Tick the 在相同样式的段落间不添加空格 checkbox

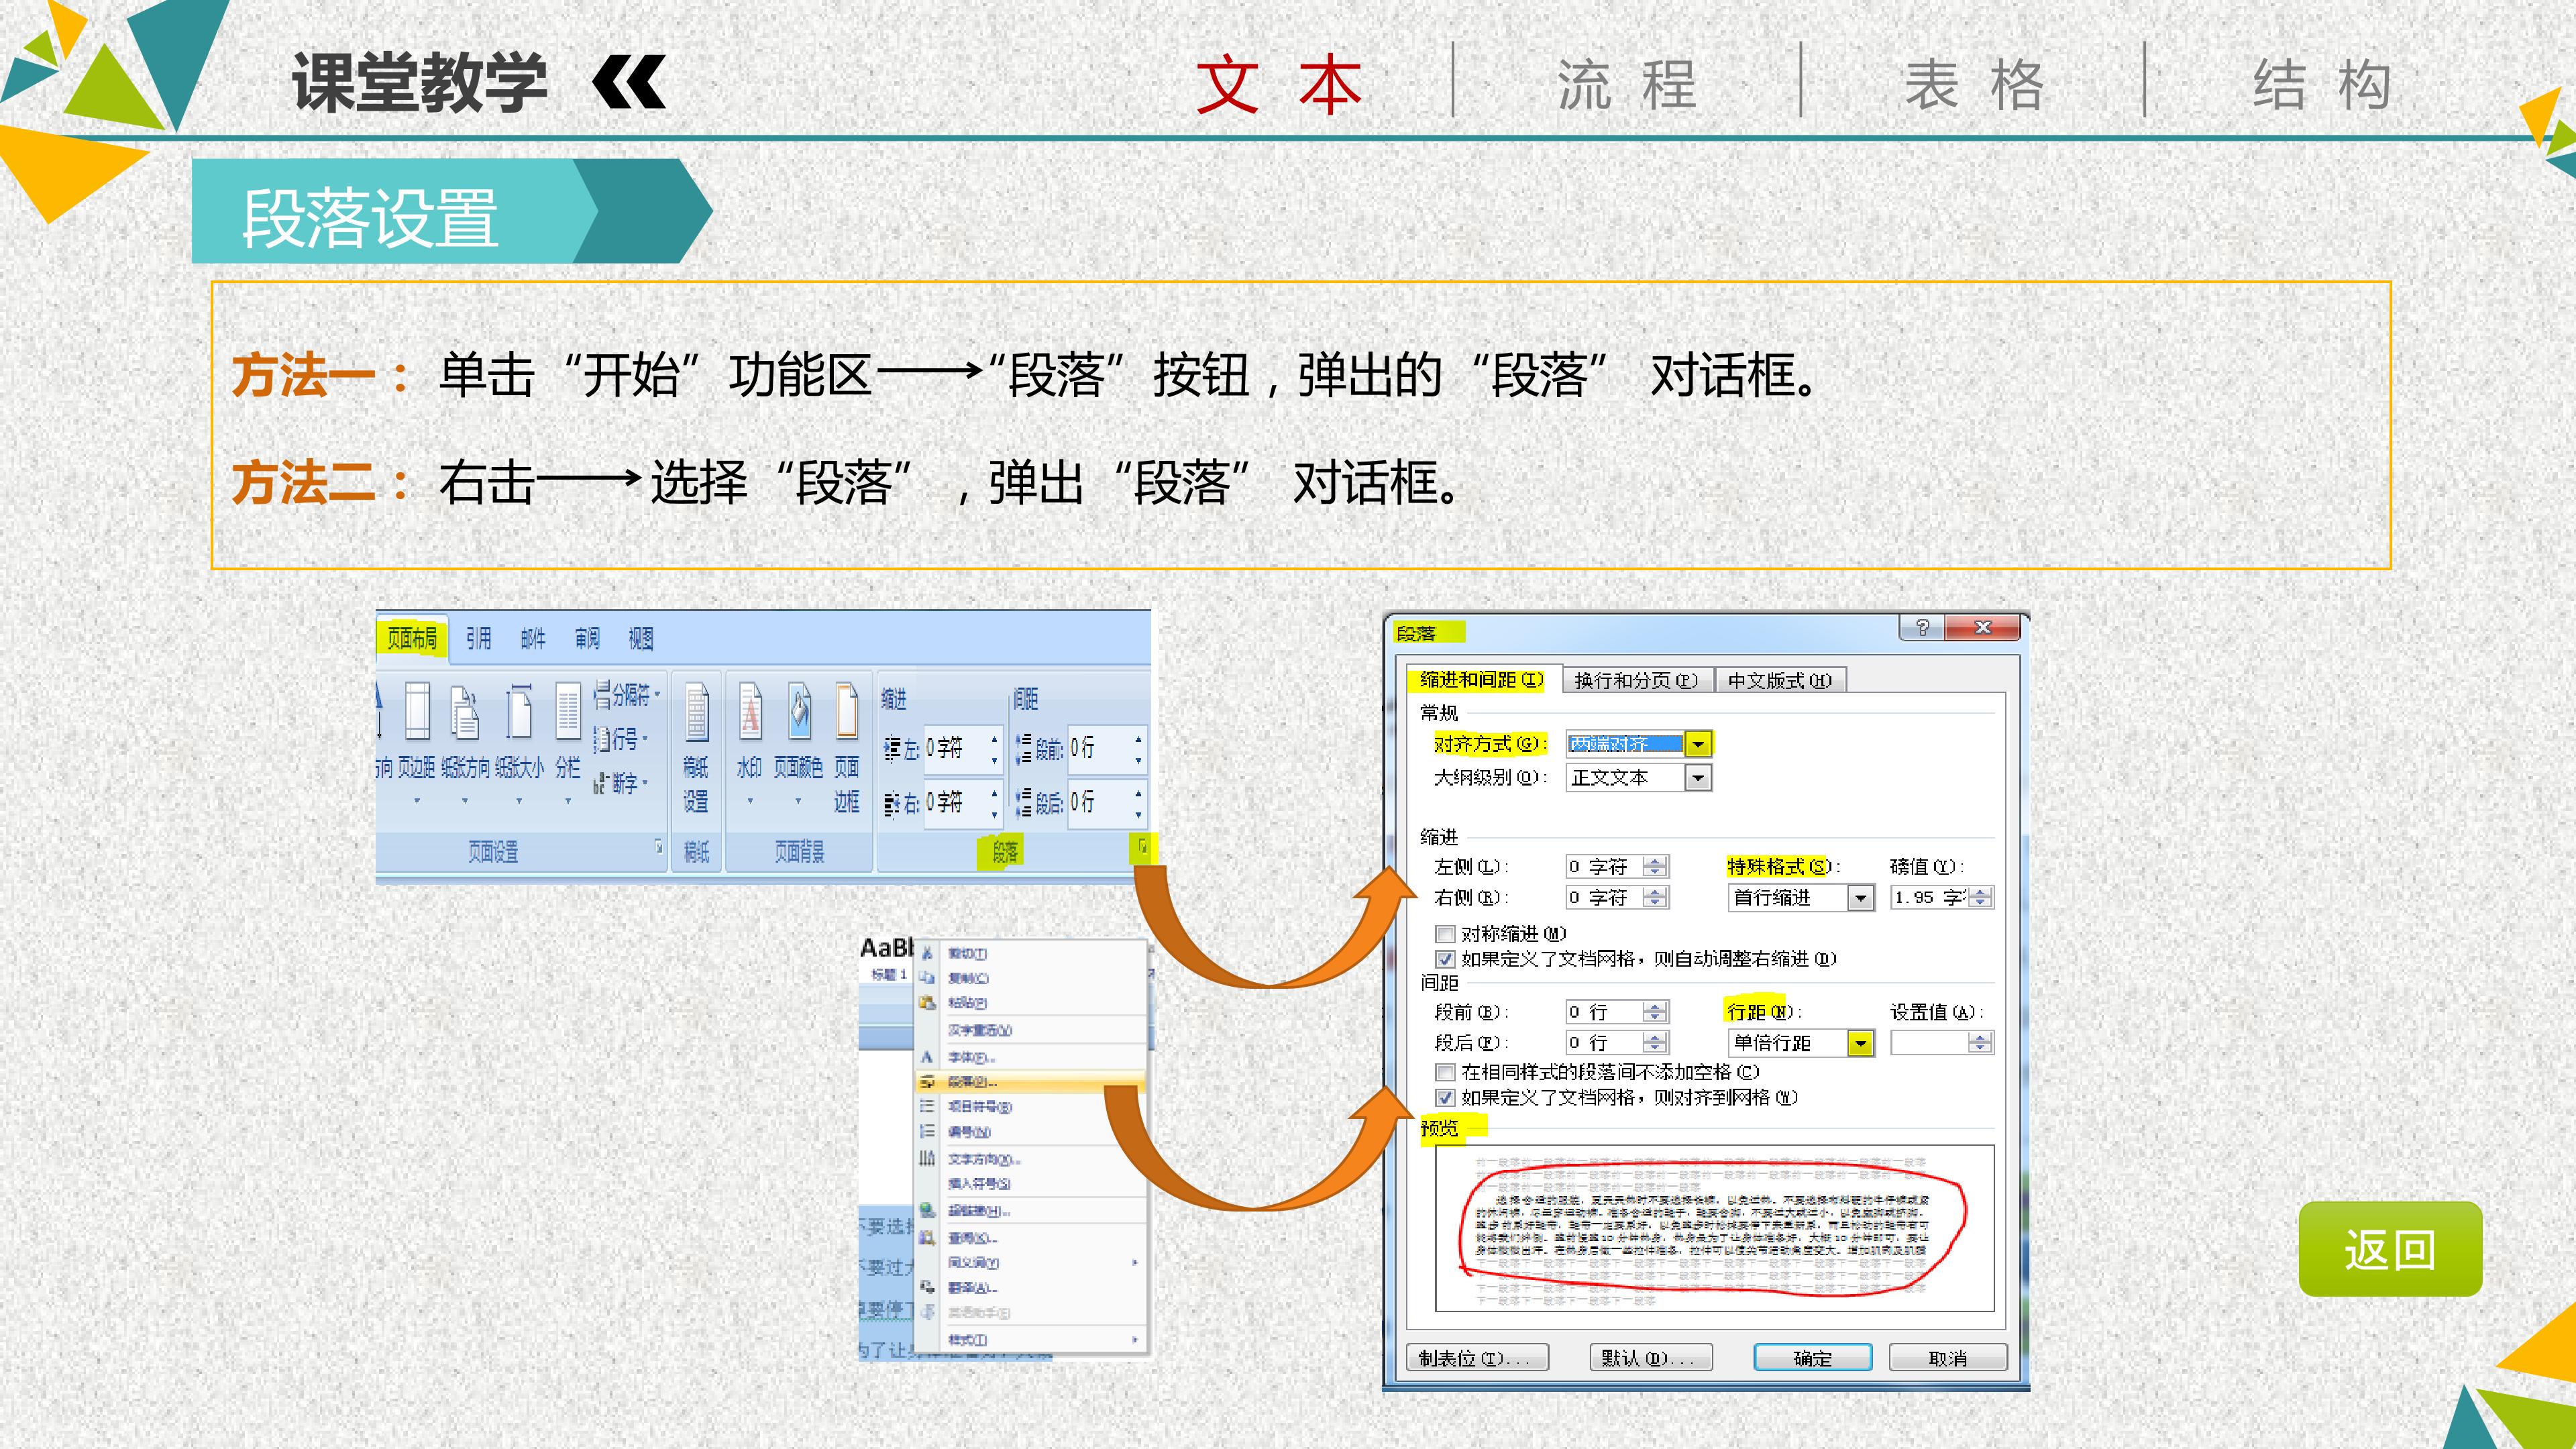pos(1445,1072)
